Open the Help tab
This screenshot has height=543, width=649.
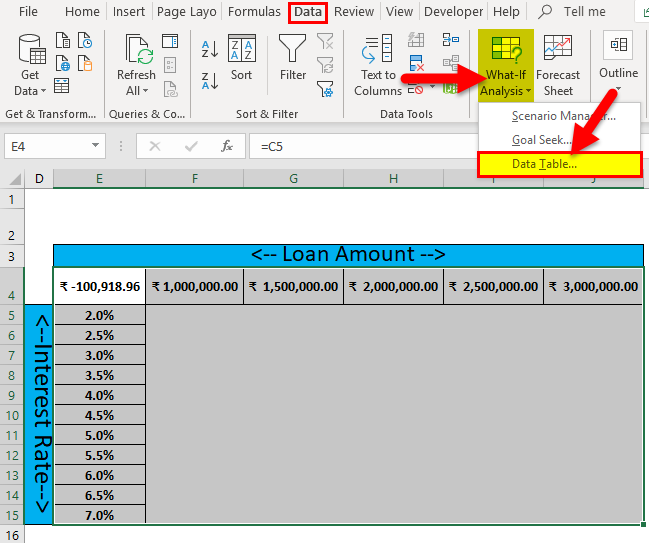[x=506, y=12]
